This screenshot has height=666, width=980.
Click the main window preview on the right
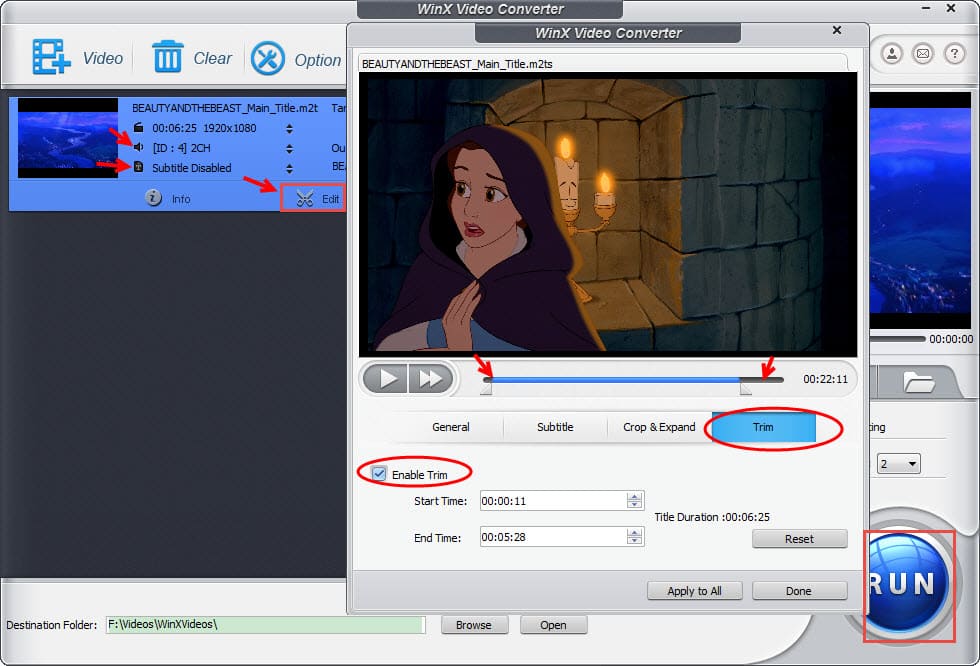[x=920, y=210]
